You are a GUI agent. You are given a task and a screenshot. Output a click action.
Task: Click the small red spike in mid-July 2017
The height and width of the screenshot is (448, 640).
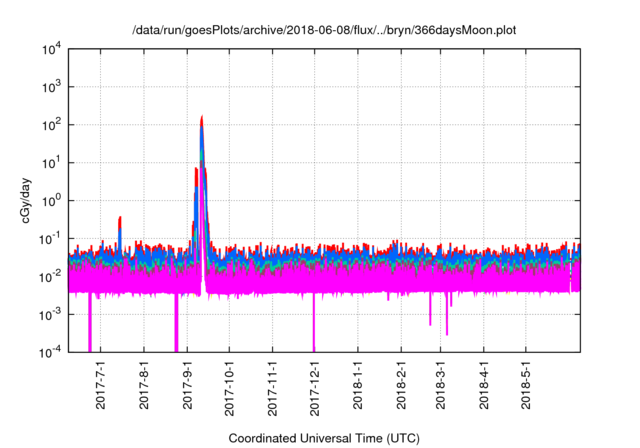point(120,219)
